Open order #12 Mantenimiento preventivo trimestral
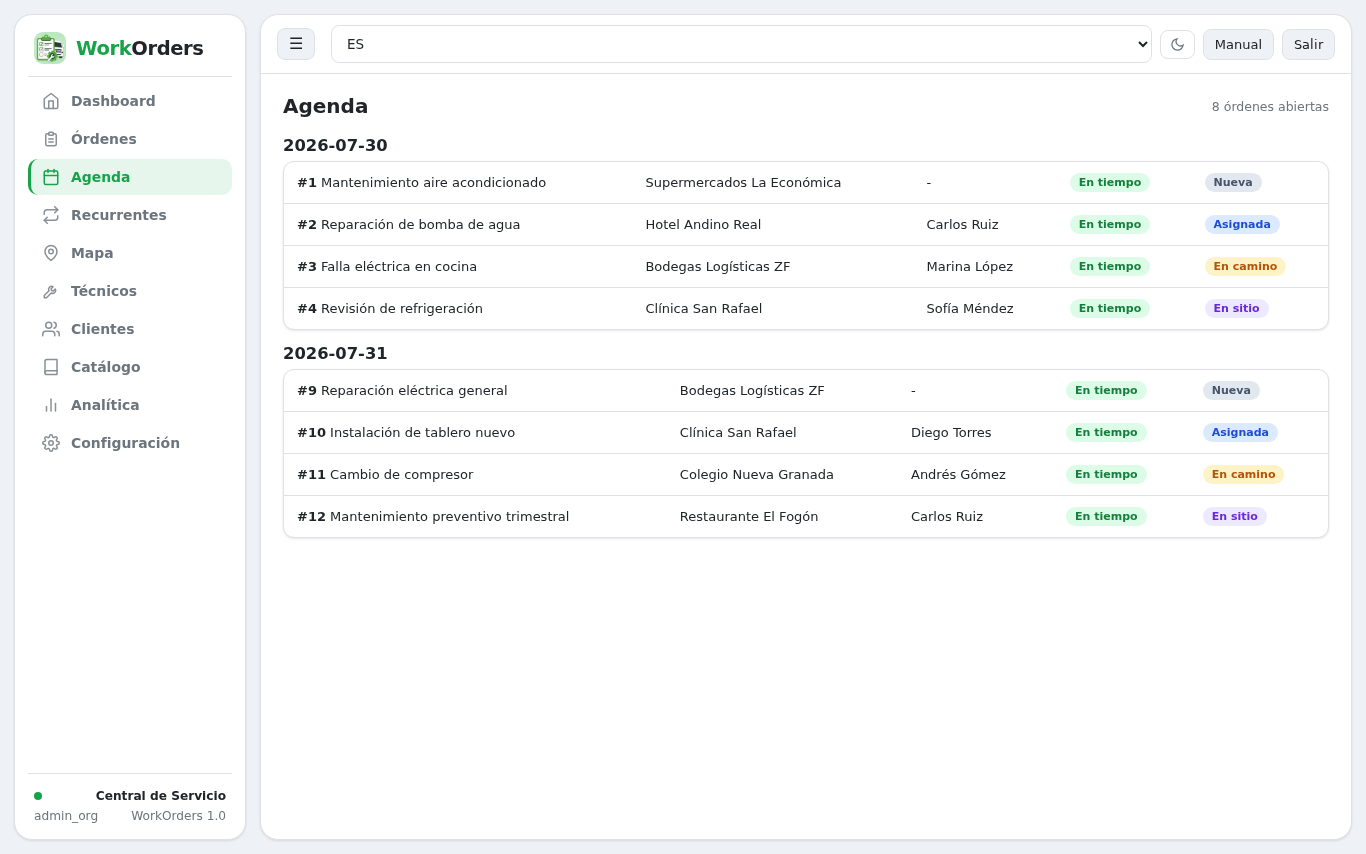 pyautogui.click(x=806, y=517)
